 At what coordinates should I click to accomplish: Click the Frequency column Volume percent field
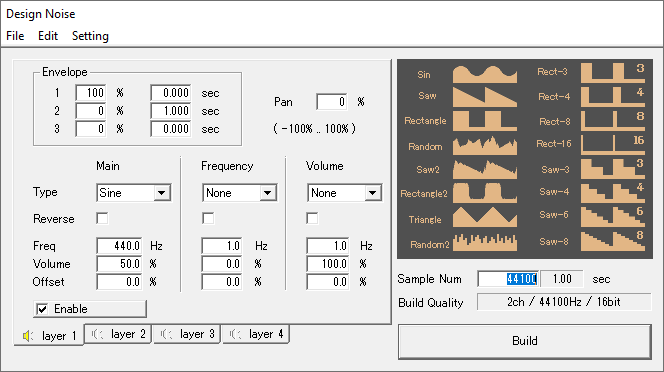[222, 264]
